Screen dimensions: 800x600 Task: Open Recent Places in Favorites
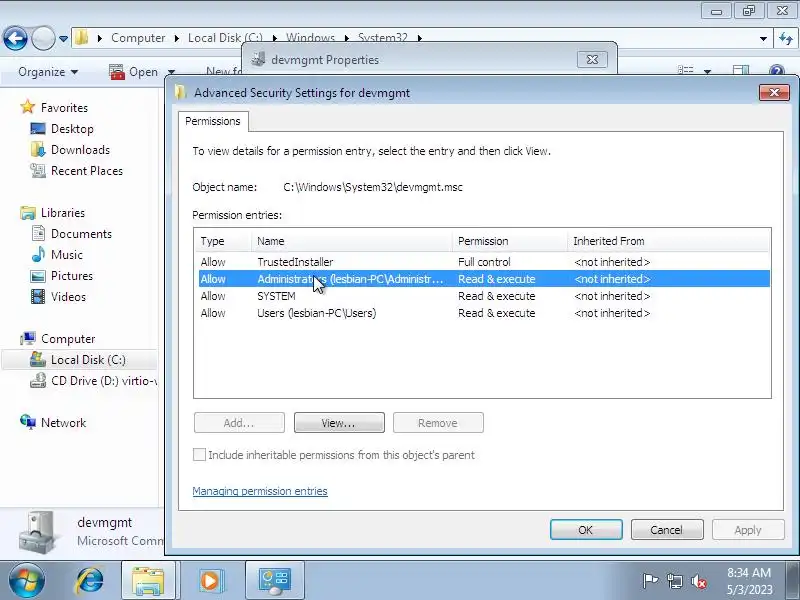pyautogui.click(x=87, y=170)
